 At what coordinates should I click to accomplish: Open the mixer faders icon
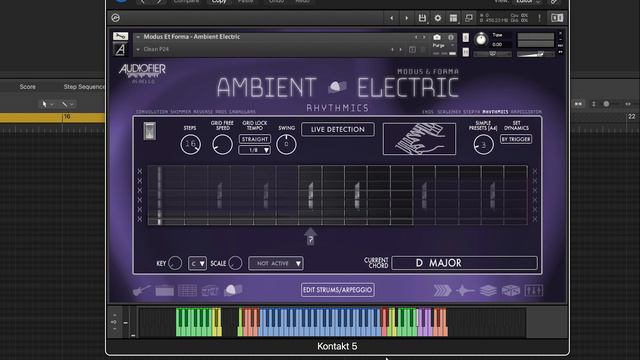coord(534,291)
